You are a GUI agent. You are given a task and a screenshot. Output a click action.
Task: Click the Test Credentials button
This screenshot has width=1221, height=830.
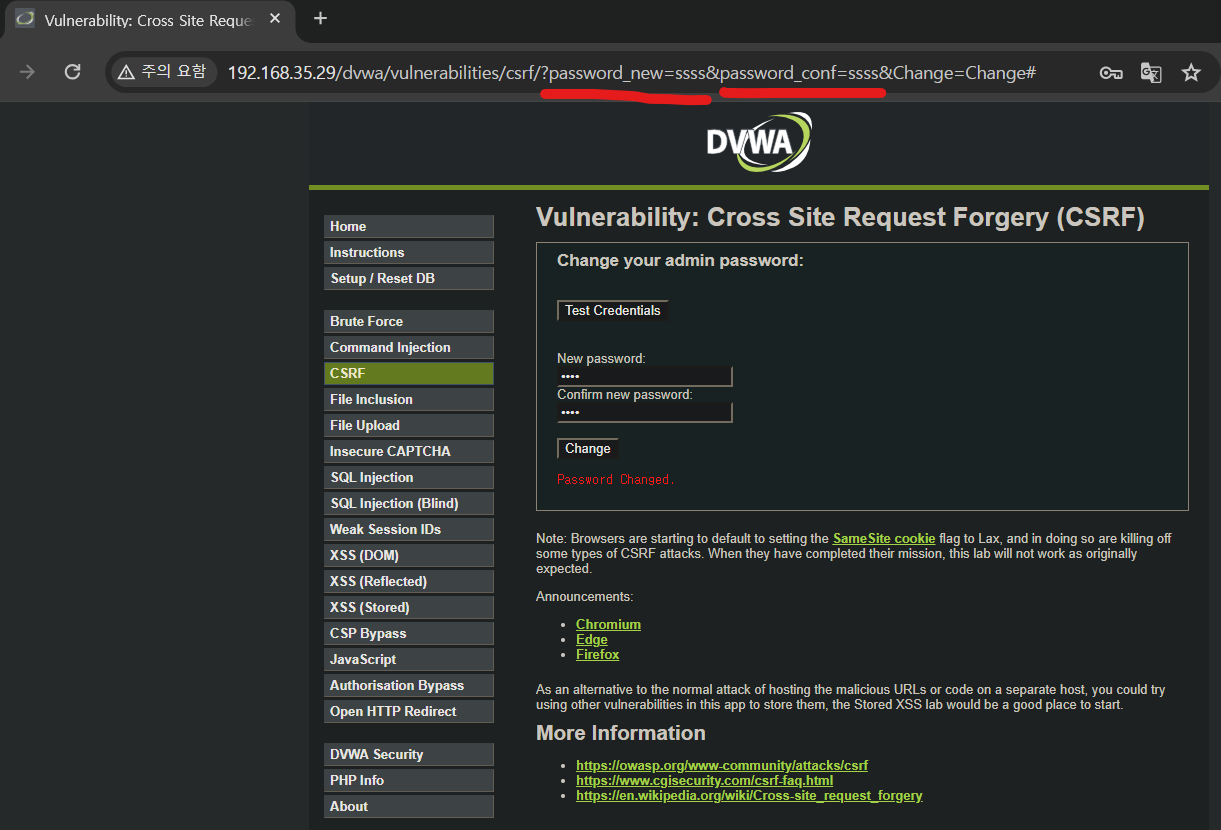coord(613,311)
